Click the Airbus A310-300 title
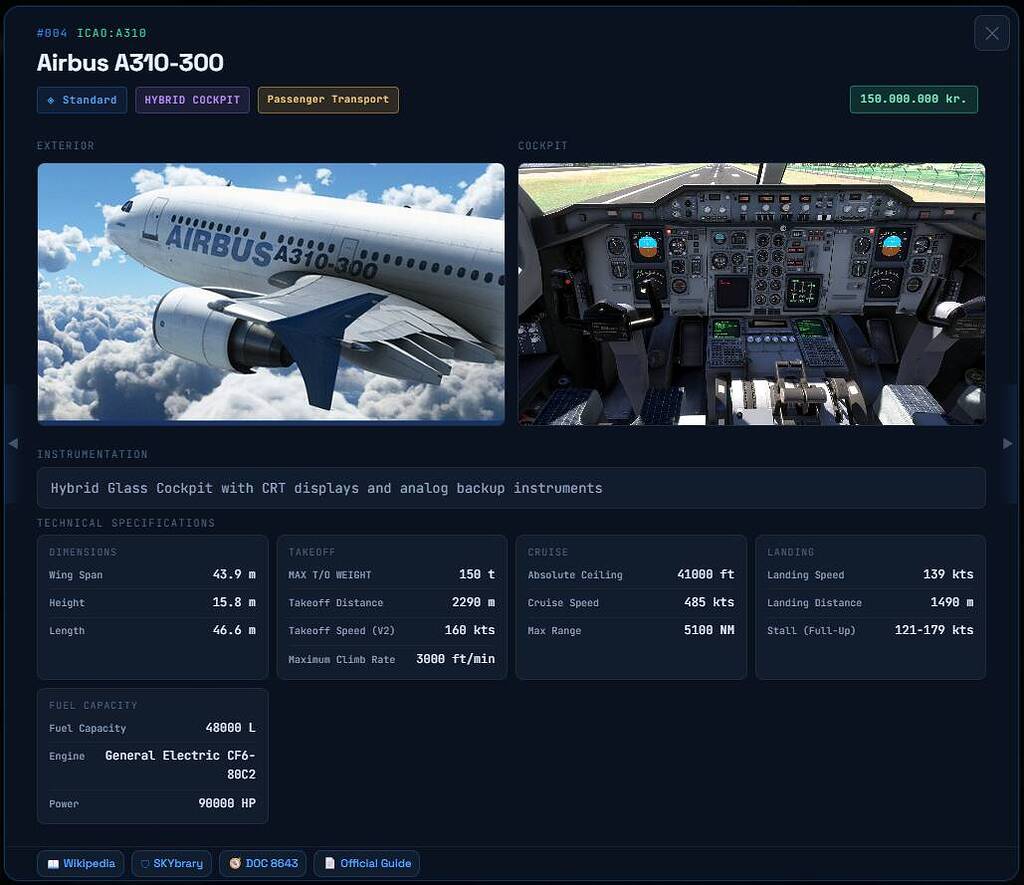The width and height of the screenshot is (1024, 885). tap(130, 63)
